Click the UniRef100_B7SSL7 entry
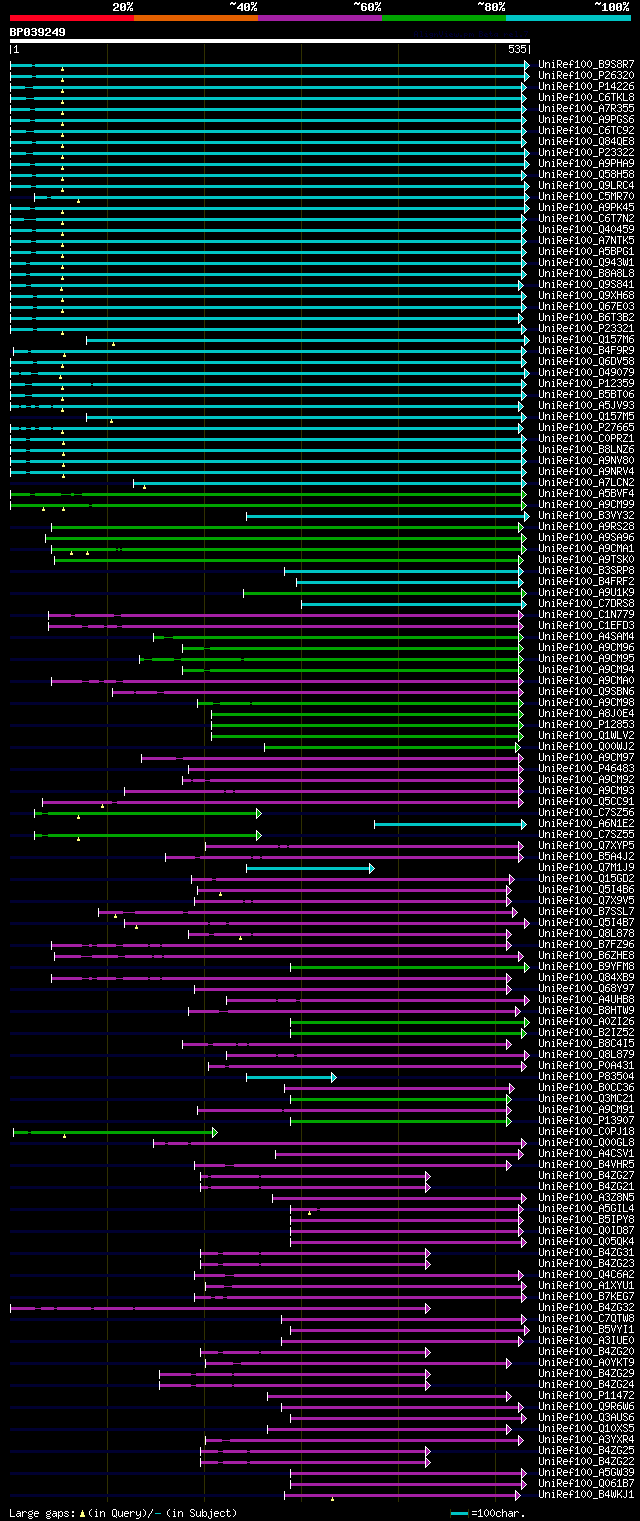The image size is (640, 1521). [586, 911]
